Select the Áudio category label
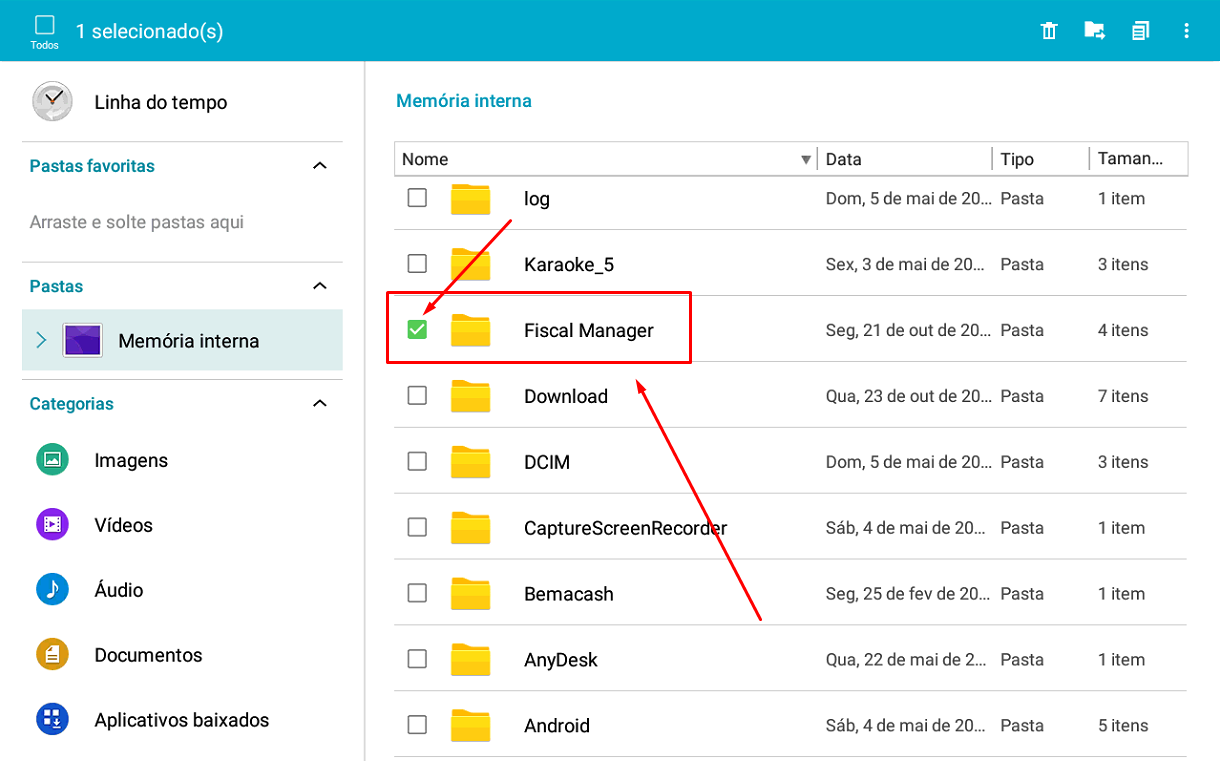Viewport: 1220px width, 761px height. [x=119, y=590]
